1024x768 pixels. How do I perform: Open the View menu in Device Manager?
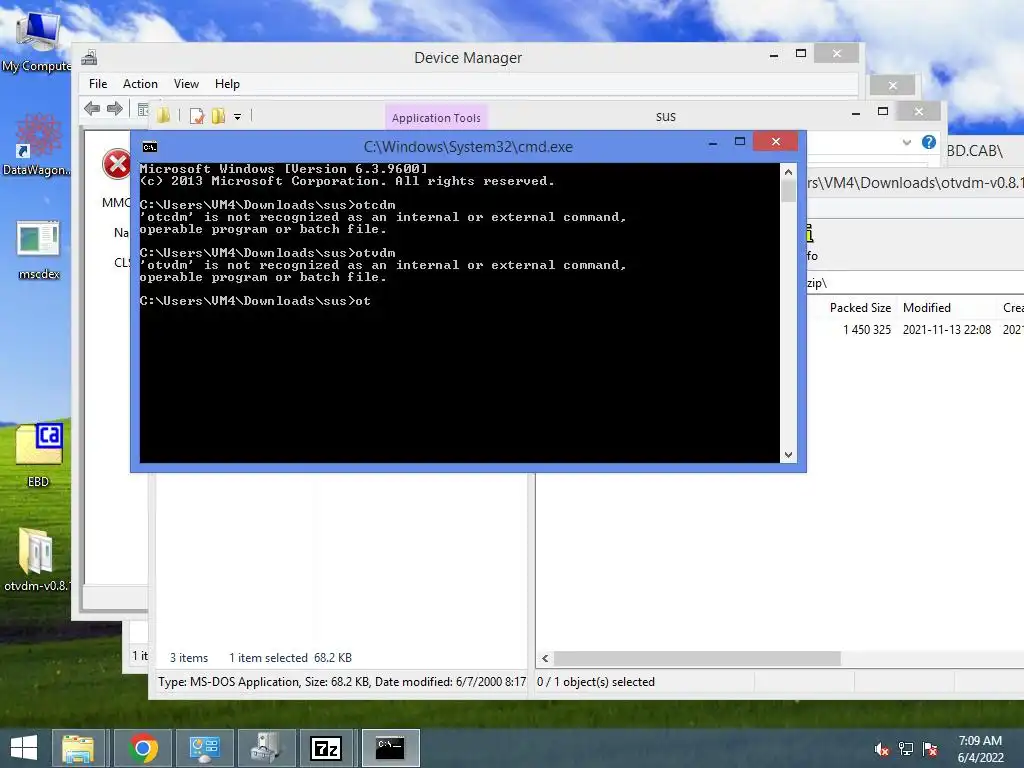click(x=186, y=84)
